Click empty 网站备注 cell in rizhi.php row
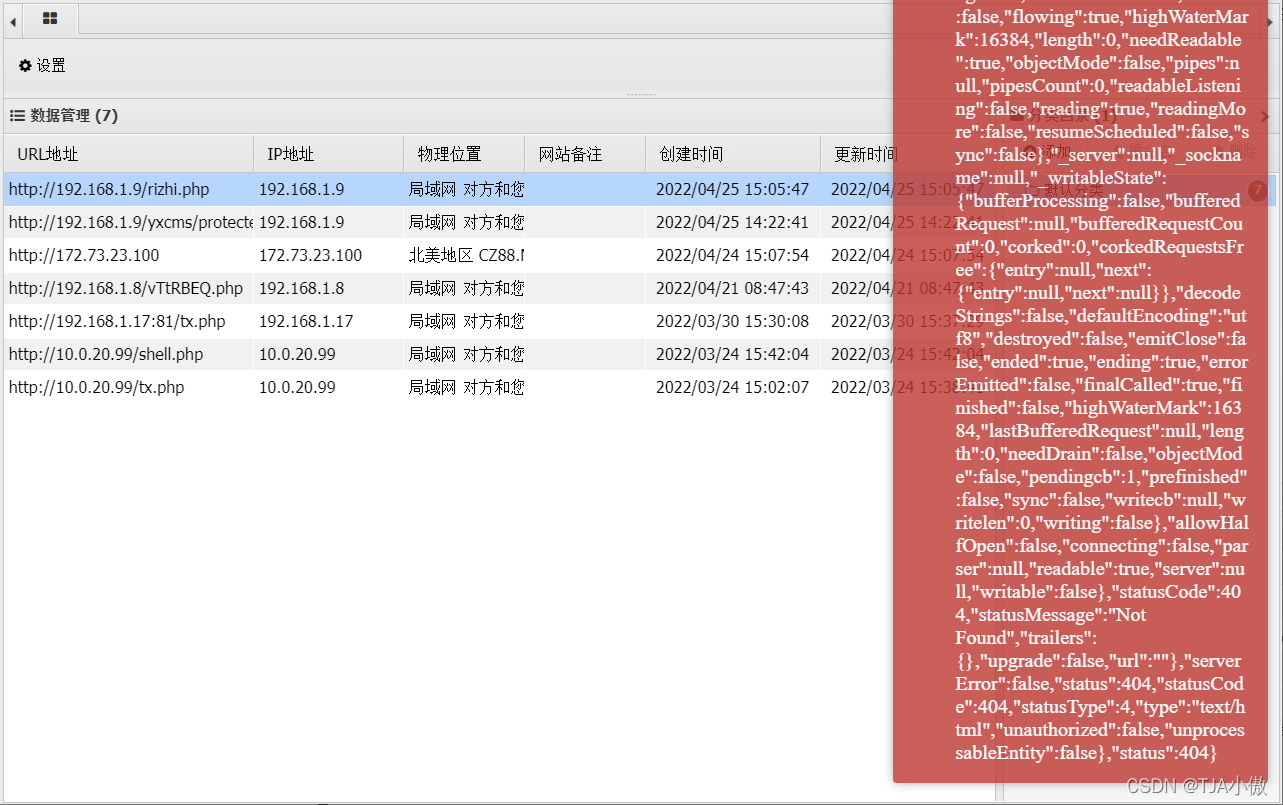 585,189
